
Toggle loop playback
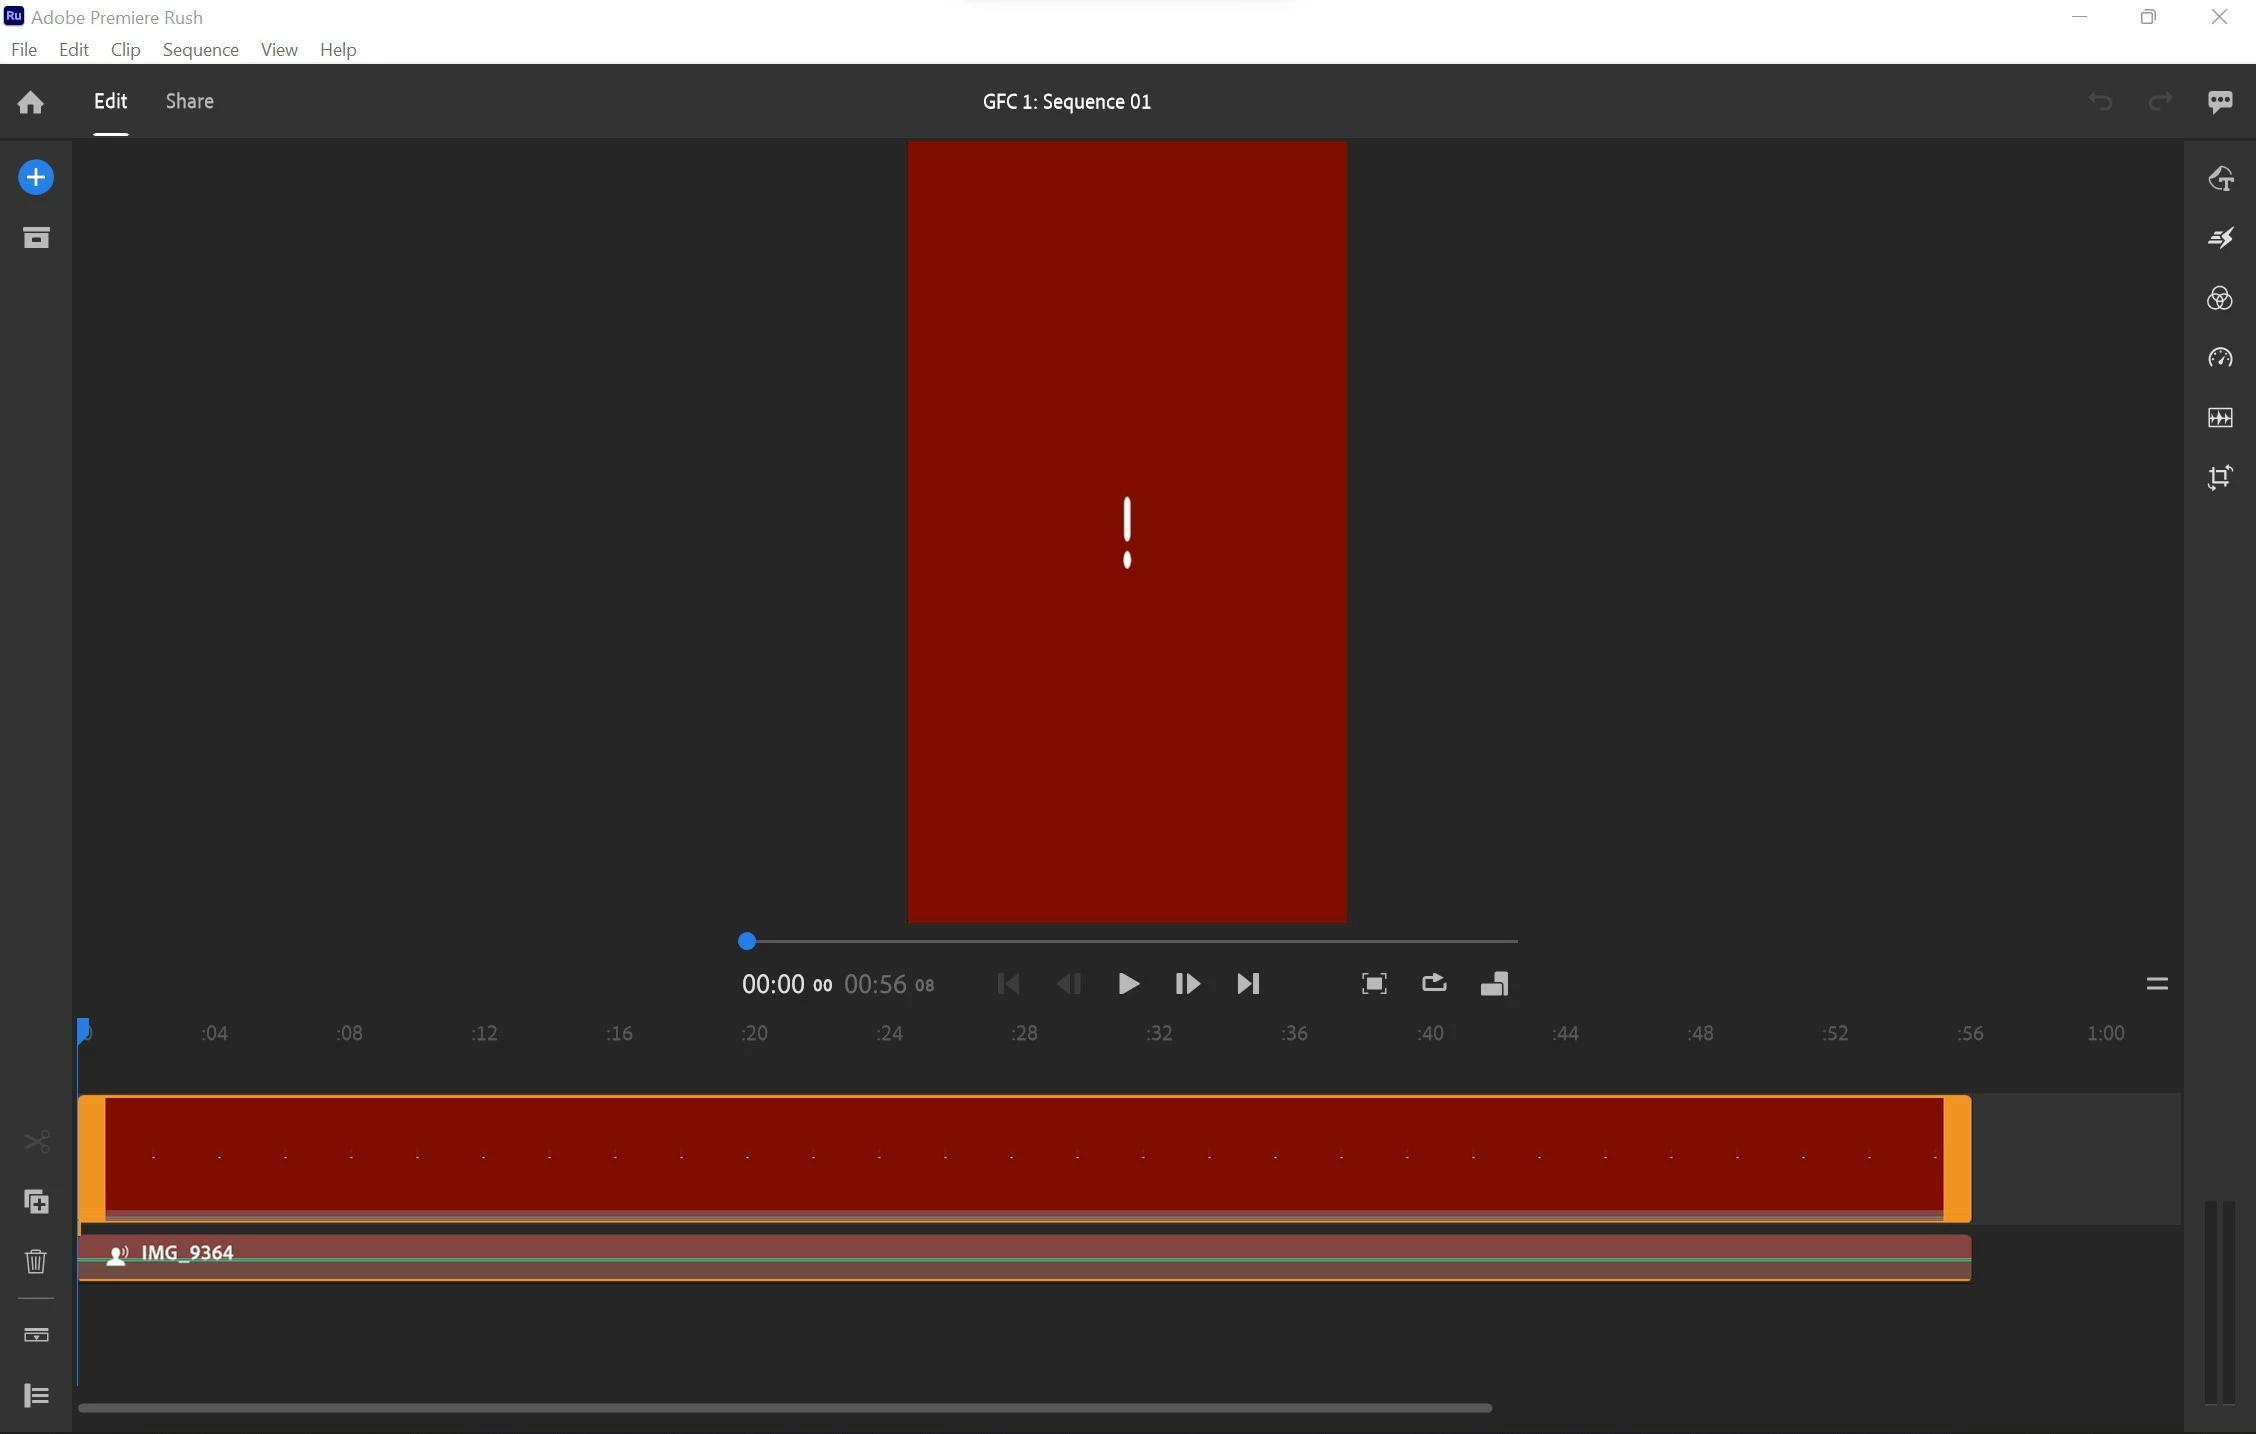coord(1434,983)
